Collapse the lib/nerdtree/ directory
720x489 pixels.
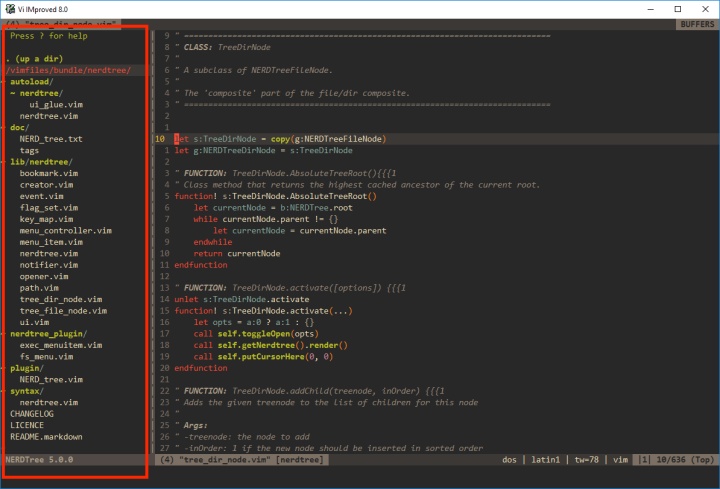[x=41, y=162]
